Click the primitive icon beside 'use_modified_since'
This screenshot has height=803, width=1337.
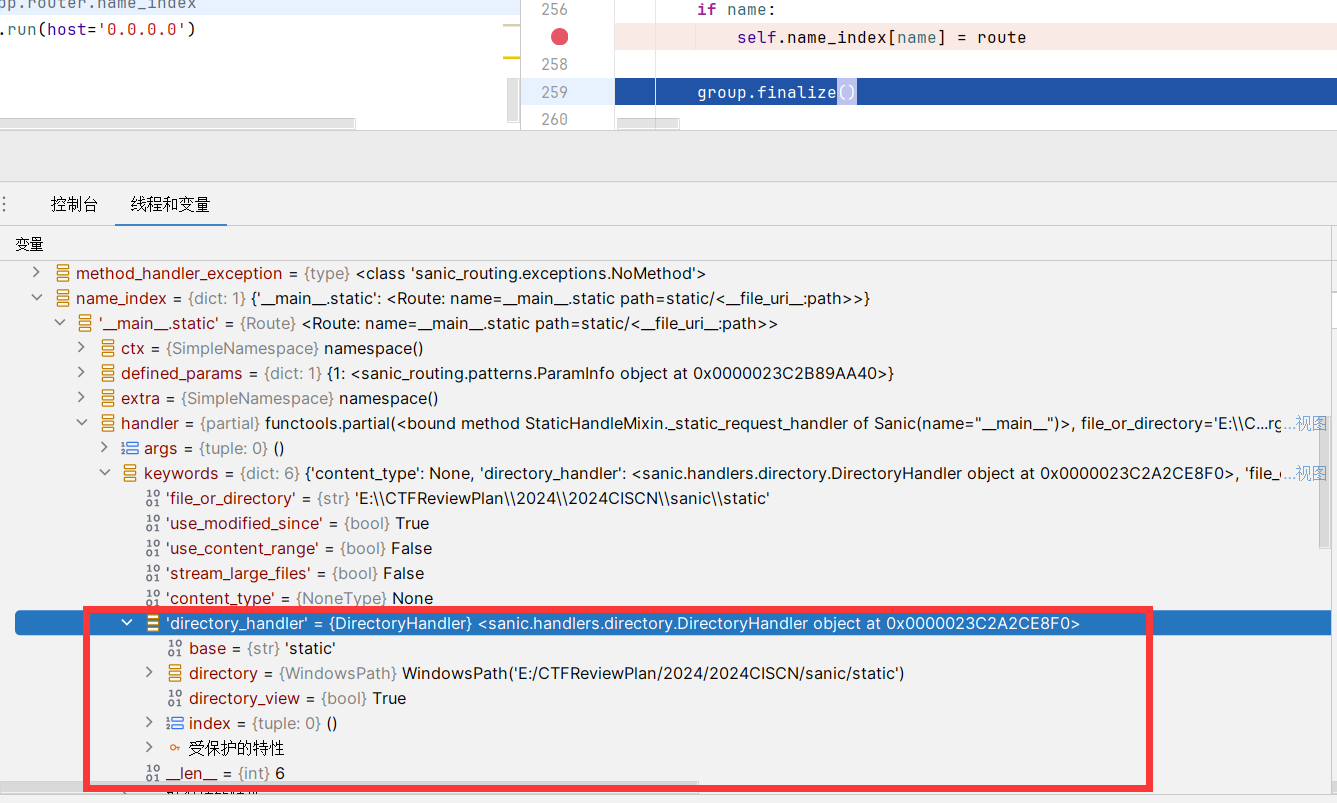click(152, 523)
